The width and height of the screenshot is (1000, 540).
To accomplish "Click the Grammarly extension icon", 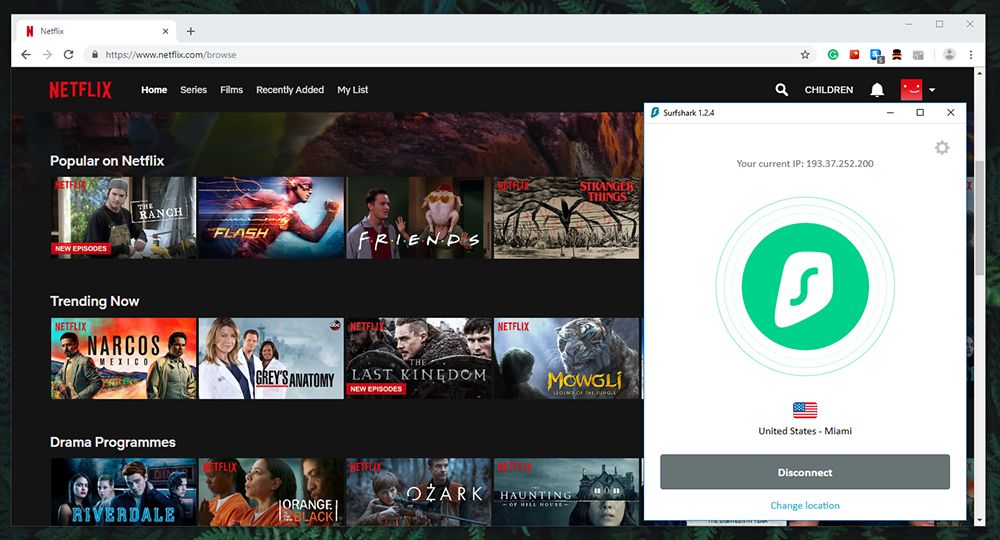I will pyautogui.click(x=833, y=55).
